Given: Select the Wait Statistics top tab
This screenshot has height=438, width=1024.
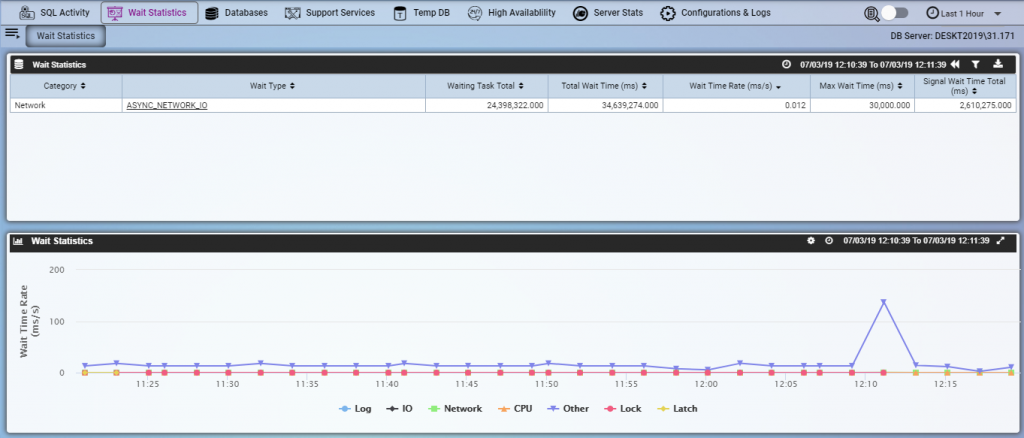Looking at the screenshot, I should click(x=149, y=12).
